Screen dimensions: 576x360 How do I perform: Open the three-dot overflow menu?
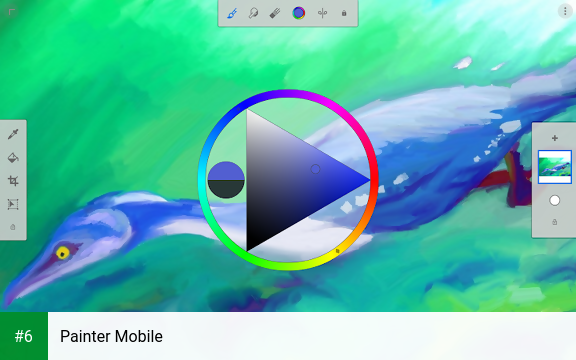[x=565, y=11]
